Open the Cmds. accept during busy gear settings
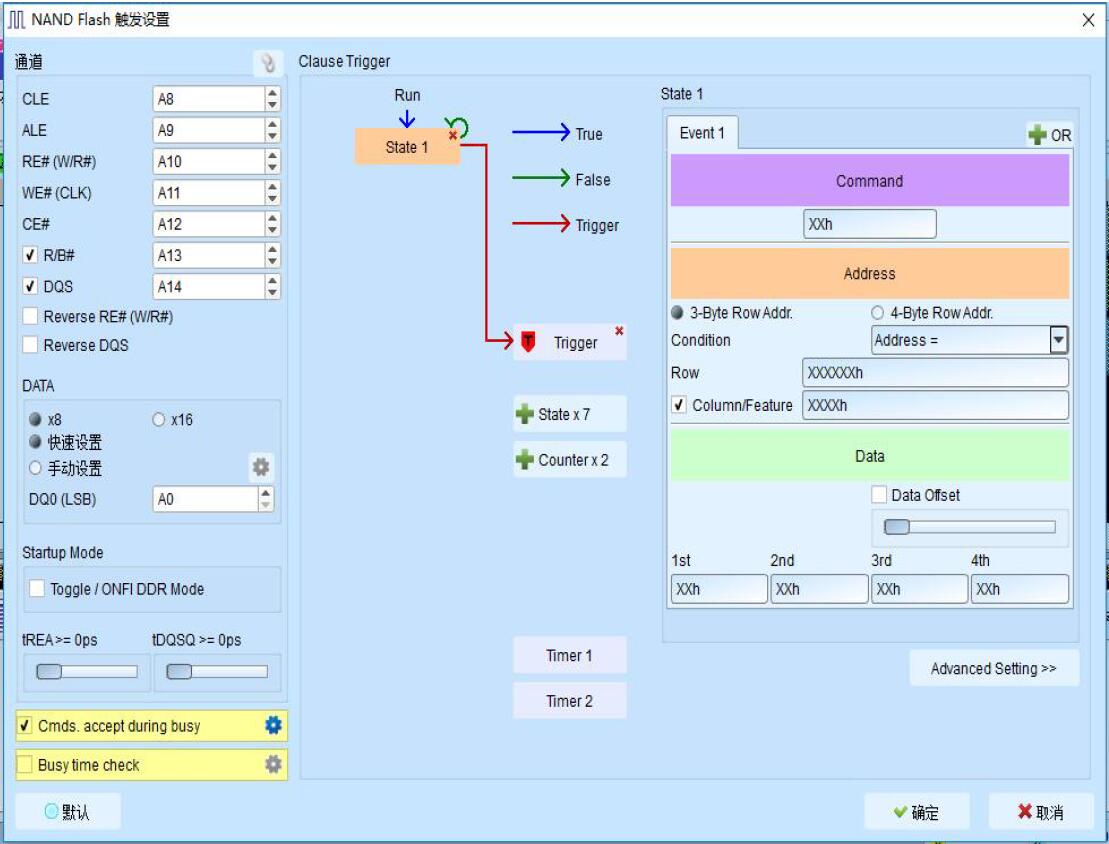The width and height of the screenshot is (1109, 844). [273, 726]
